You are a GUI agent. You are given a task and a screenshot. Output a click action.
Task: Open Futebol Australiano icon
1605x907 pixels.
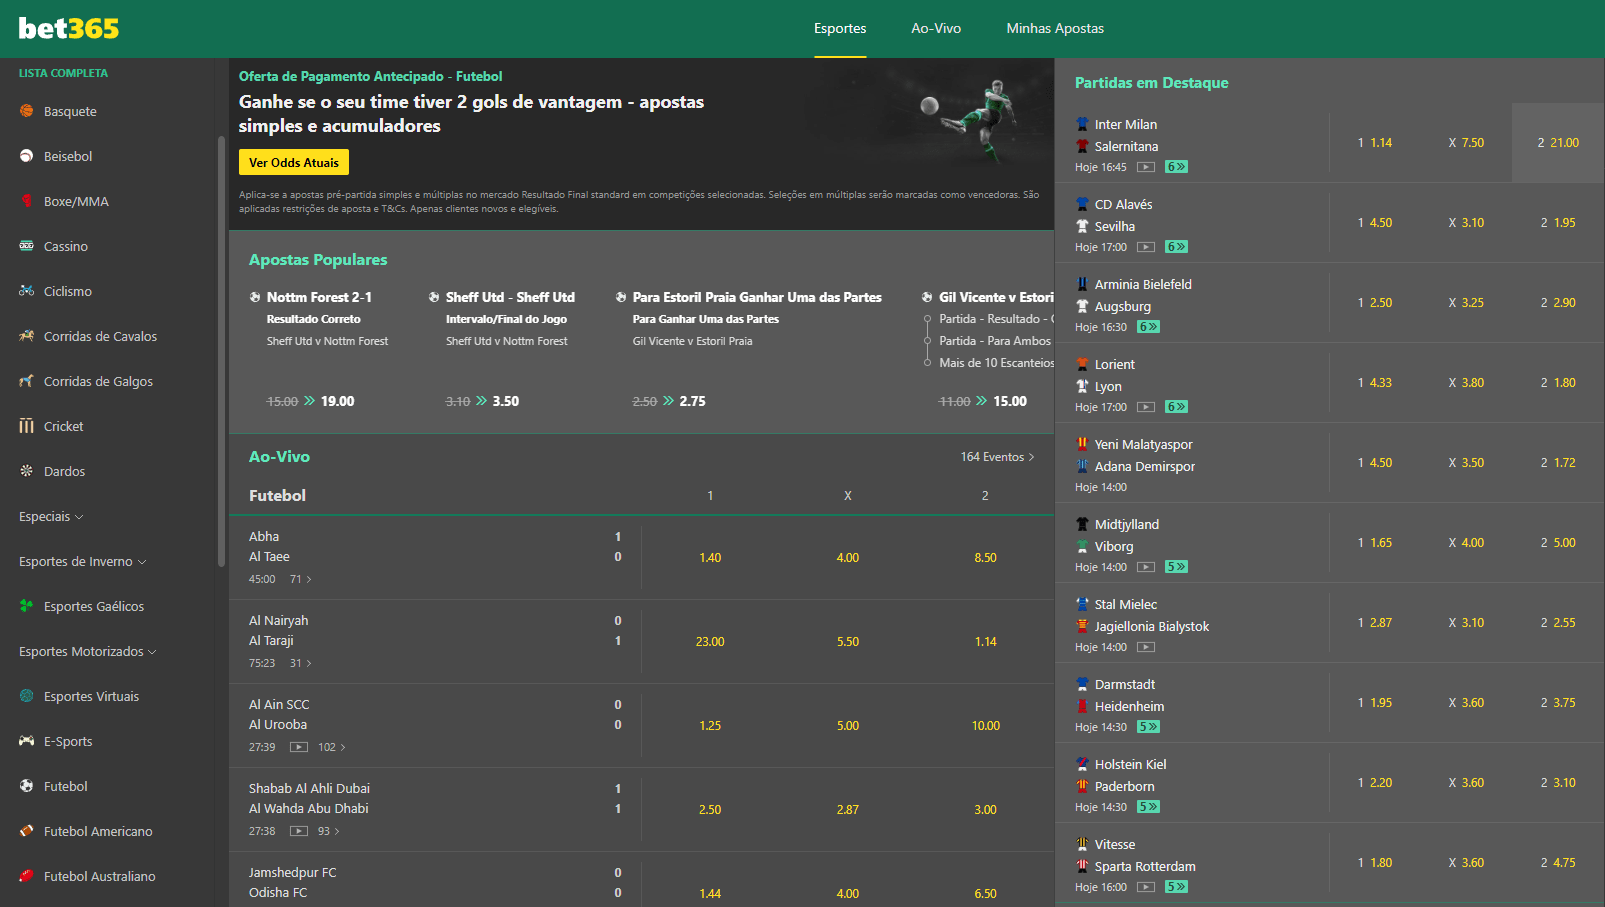pyautogui.click(x=27, y=876)
